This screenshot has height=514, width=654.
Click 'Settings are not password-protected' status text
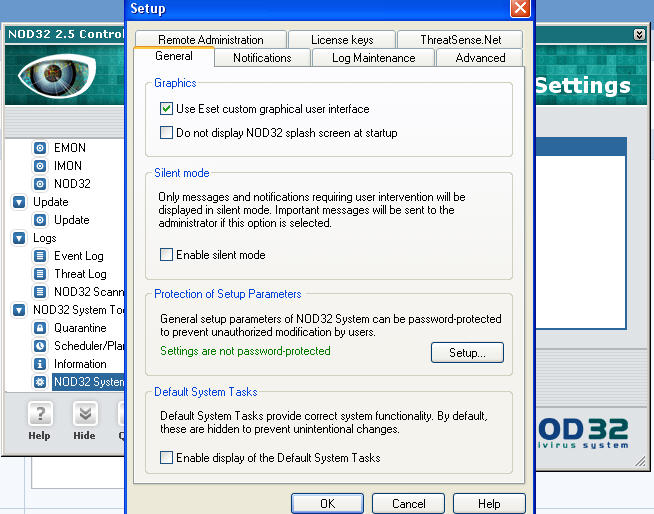click(245, 351)
